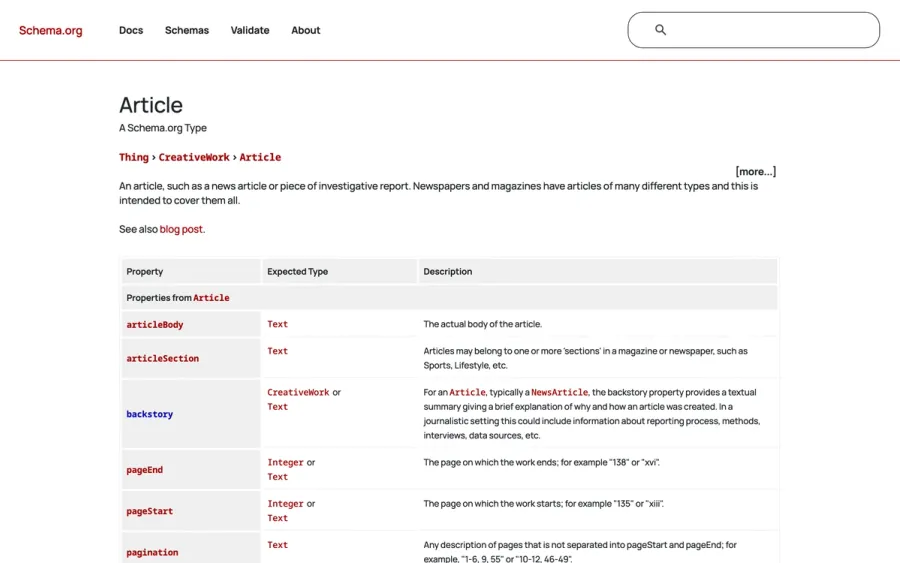Click Integer type in pageStart row

pyautogui.click(x=285, y=504)
